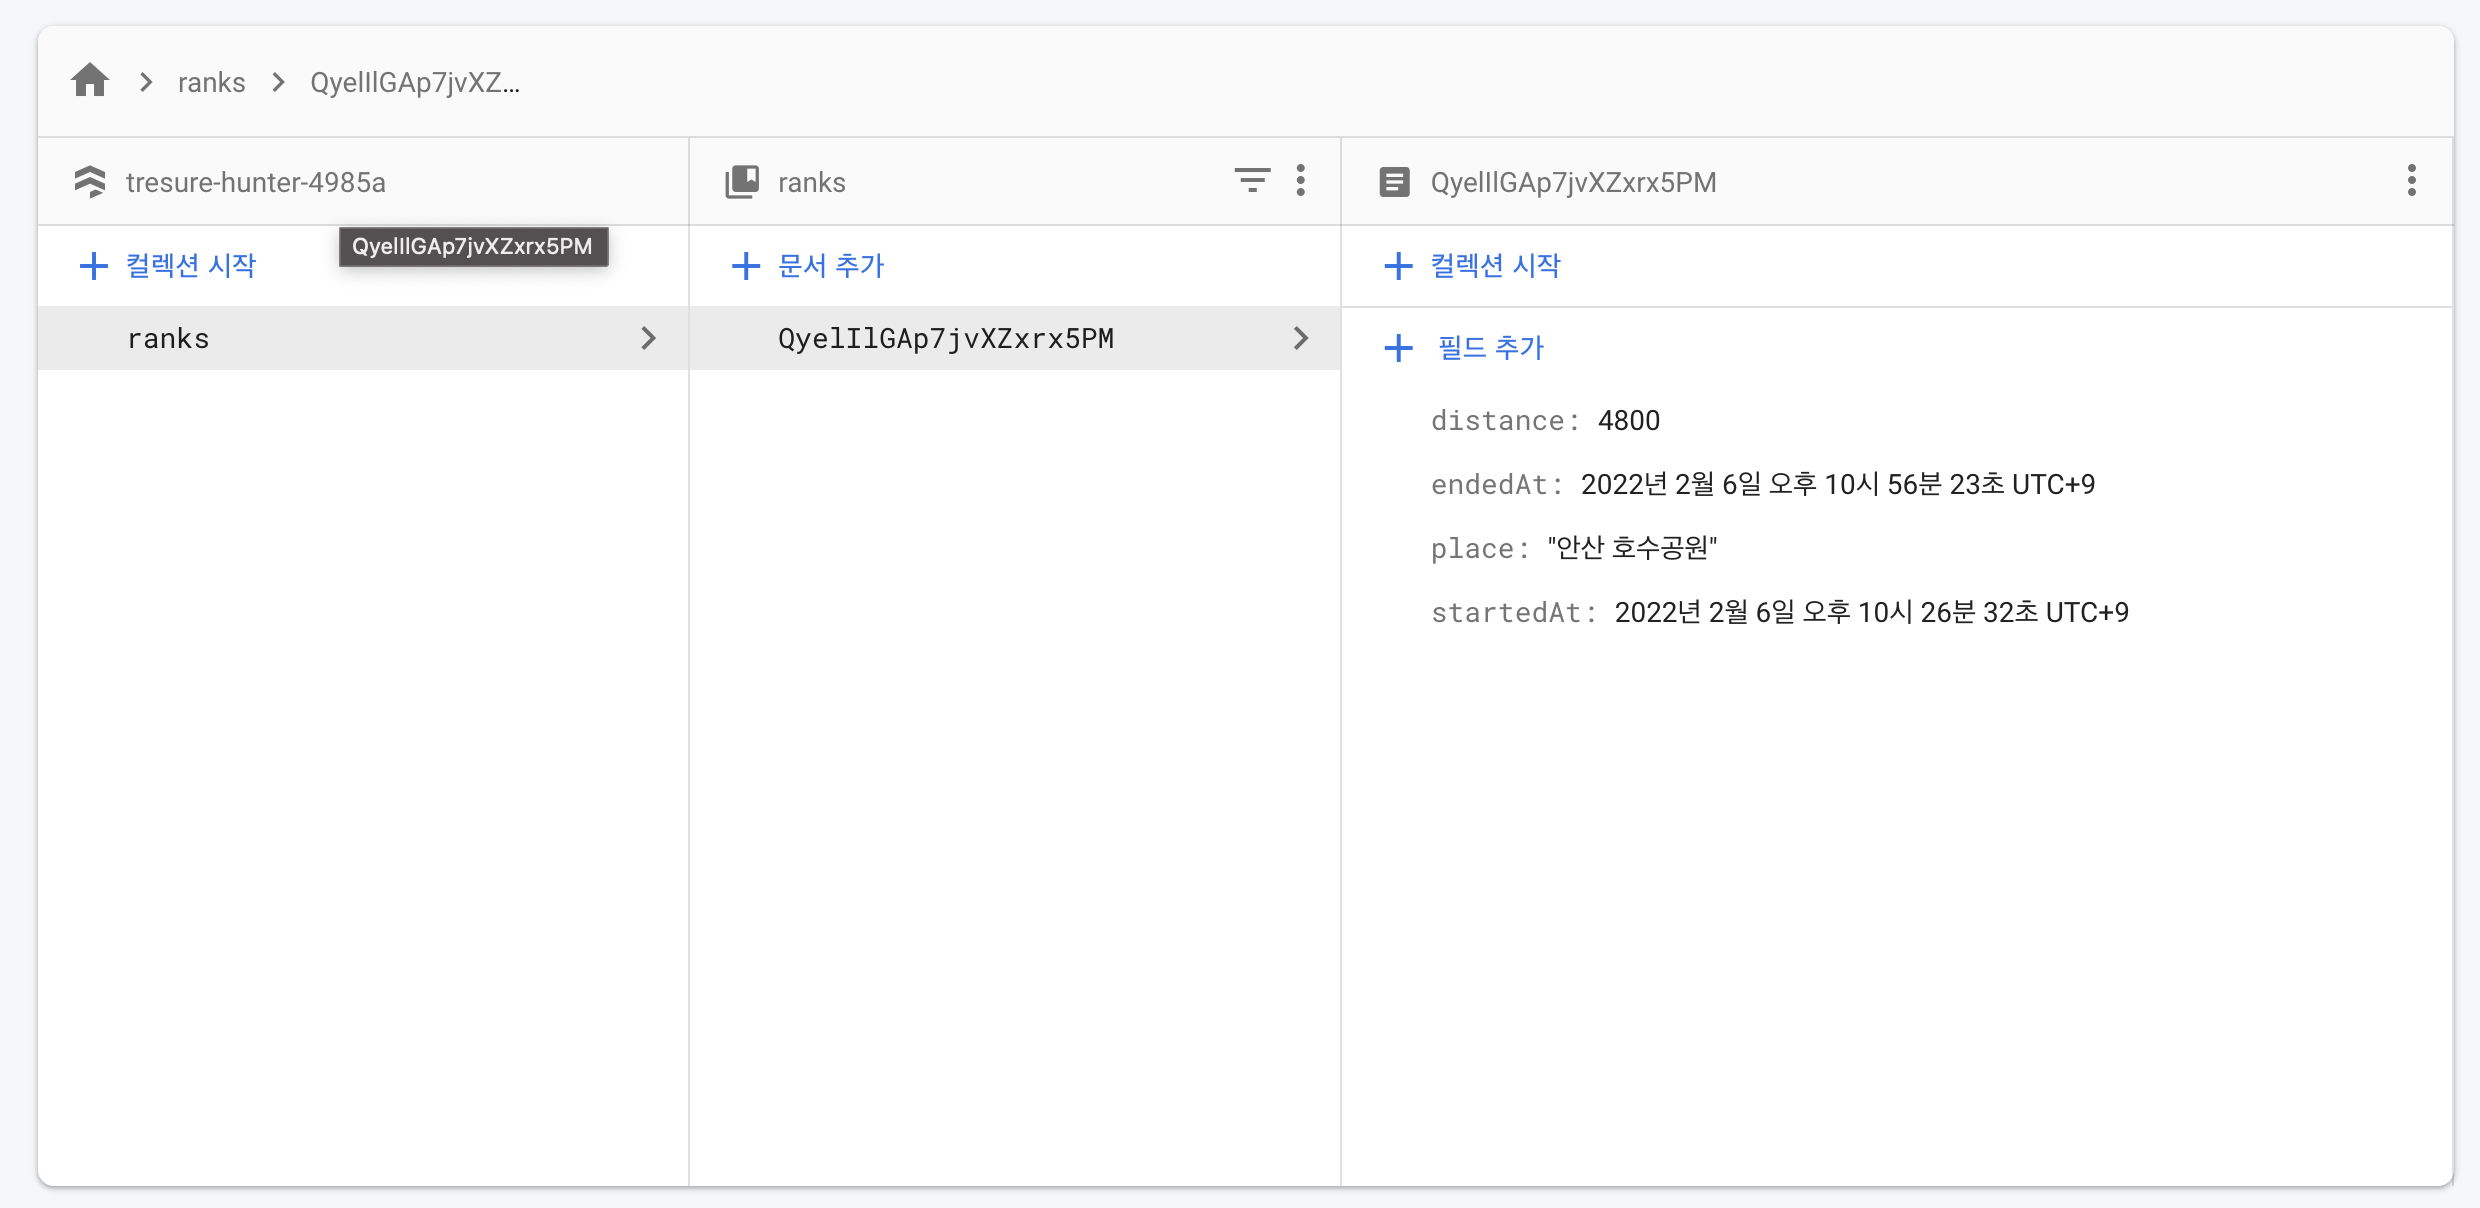
Task: Expand the ranks row chevron
Action: click(648, 338)
